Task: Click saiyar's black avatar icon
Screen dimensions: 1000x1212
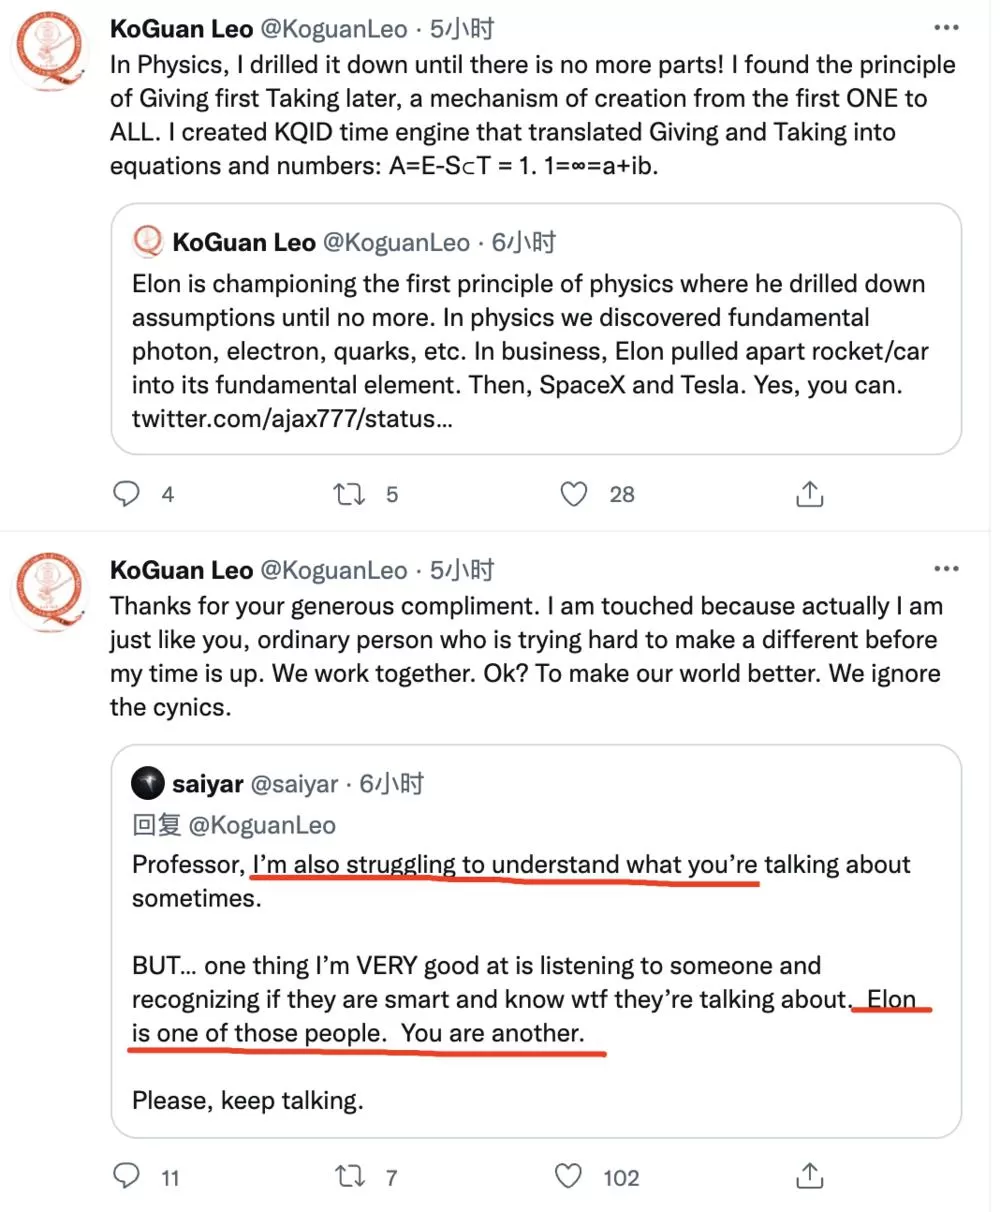Action: (x=148, y=785)
